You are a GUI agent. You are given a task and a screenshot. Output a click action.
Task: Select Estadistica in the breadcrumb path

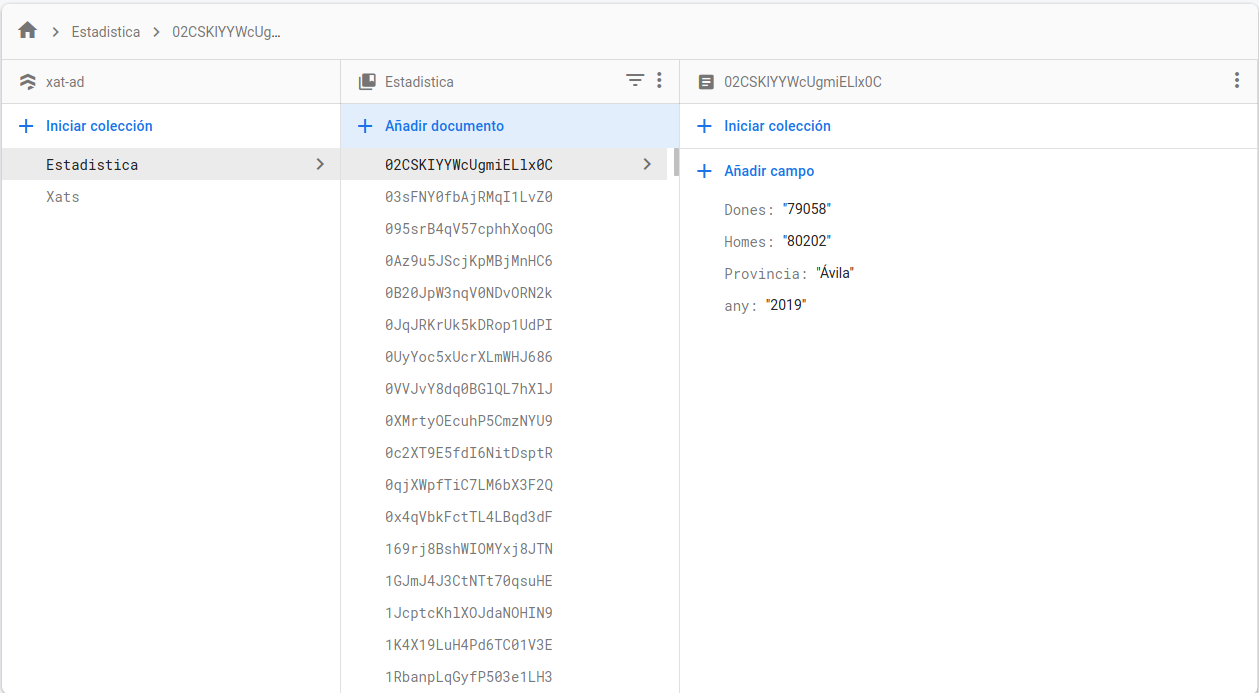coord(106,32)
